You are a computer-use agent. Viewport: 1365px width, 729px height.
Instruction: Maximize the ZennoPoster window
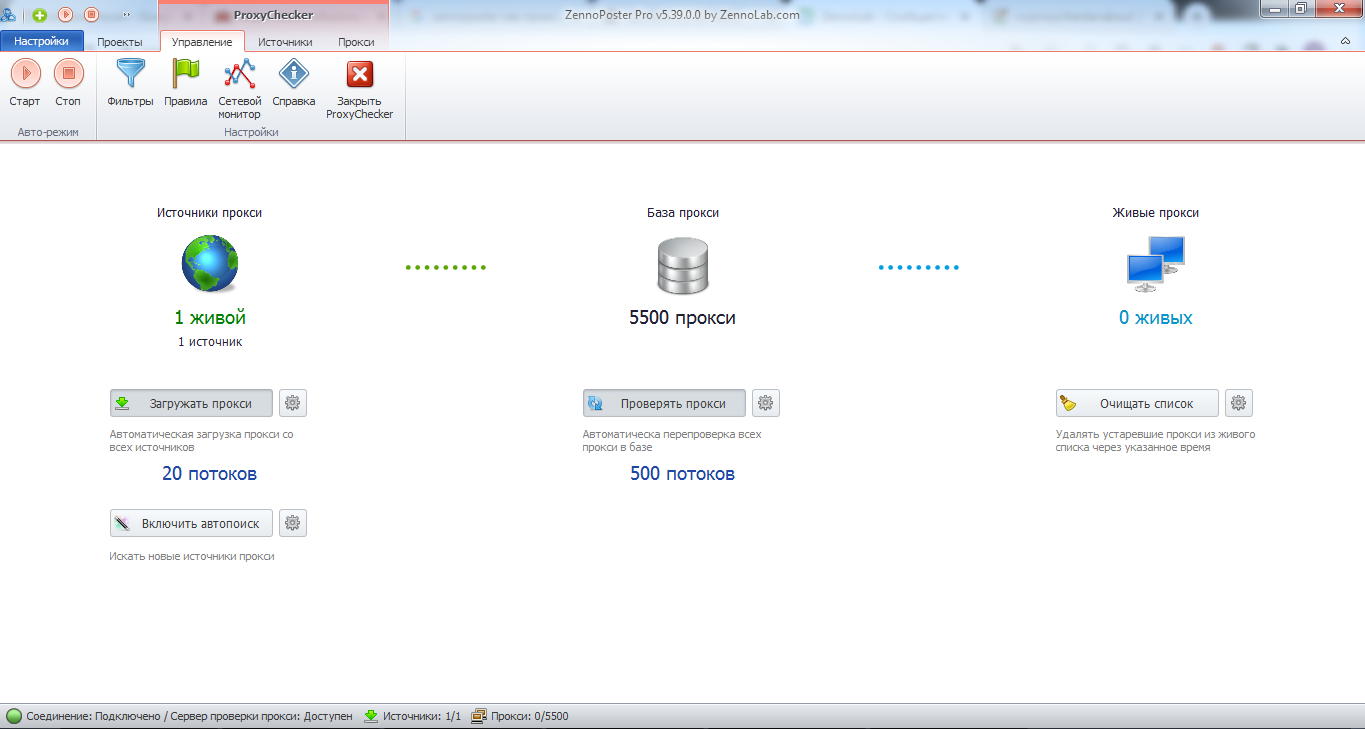pos(1301,9)
